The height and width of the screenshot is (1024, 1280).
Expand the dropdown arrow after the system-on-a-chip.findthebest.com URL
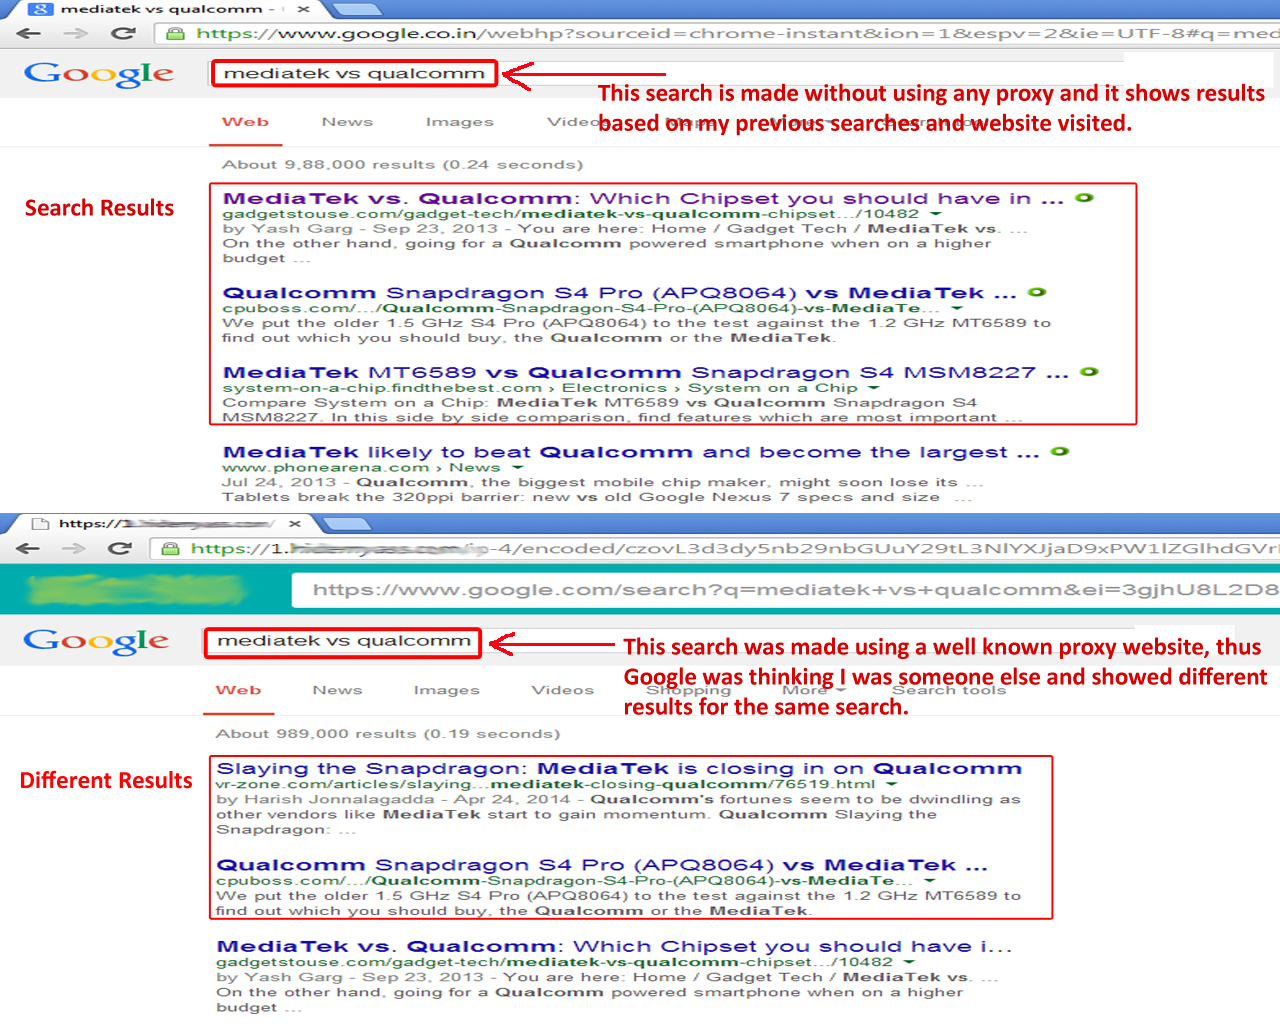874,388
